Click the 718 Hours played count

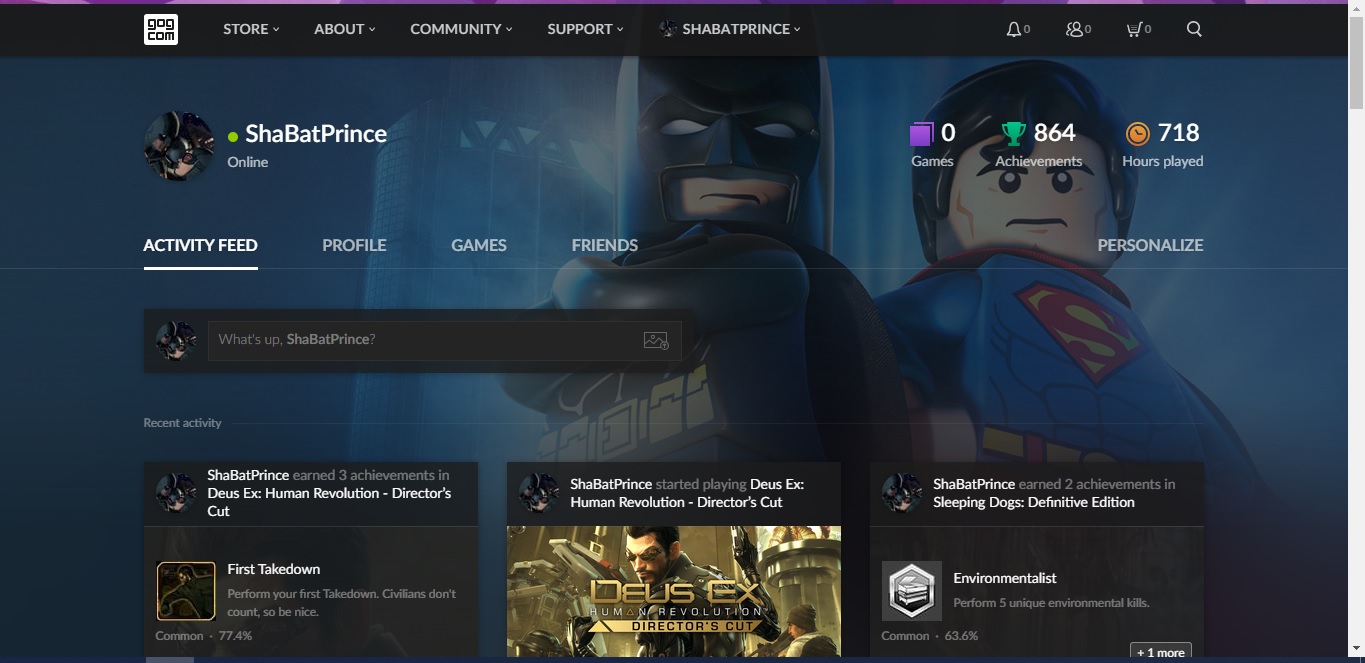pyautogui.click(x=1178, y=133)
